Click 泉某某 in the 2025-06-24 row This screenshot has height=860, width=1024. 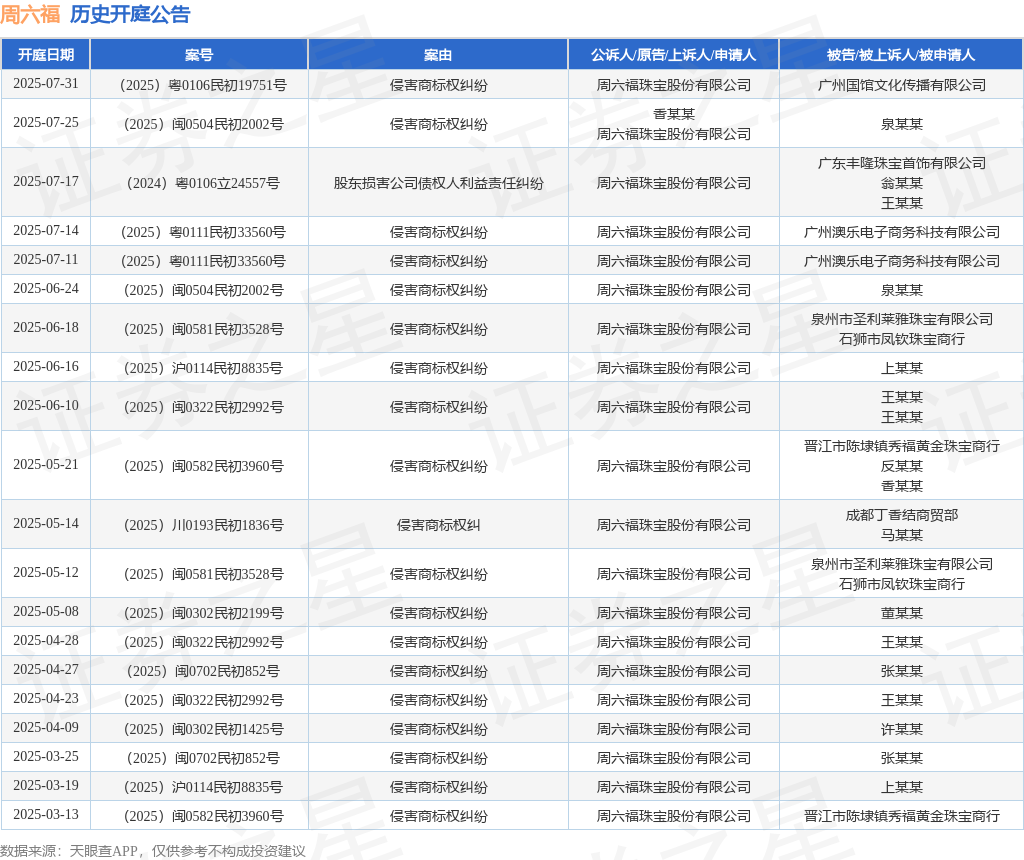[x=902, y=290]
